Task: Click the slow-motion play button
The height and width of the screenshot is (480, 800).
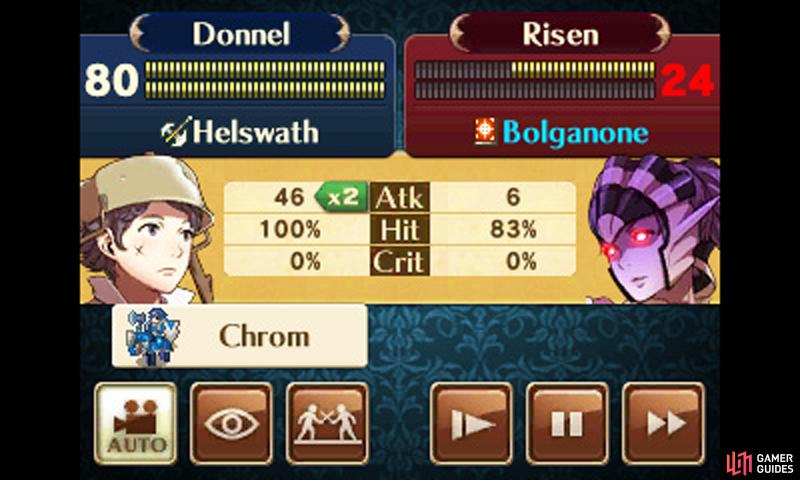Action: pyautogui.click(x=471, y=423)
